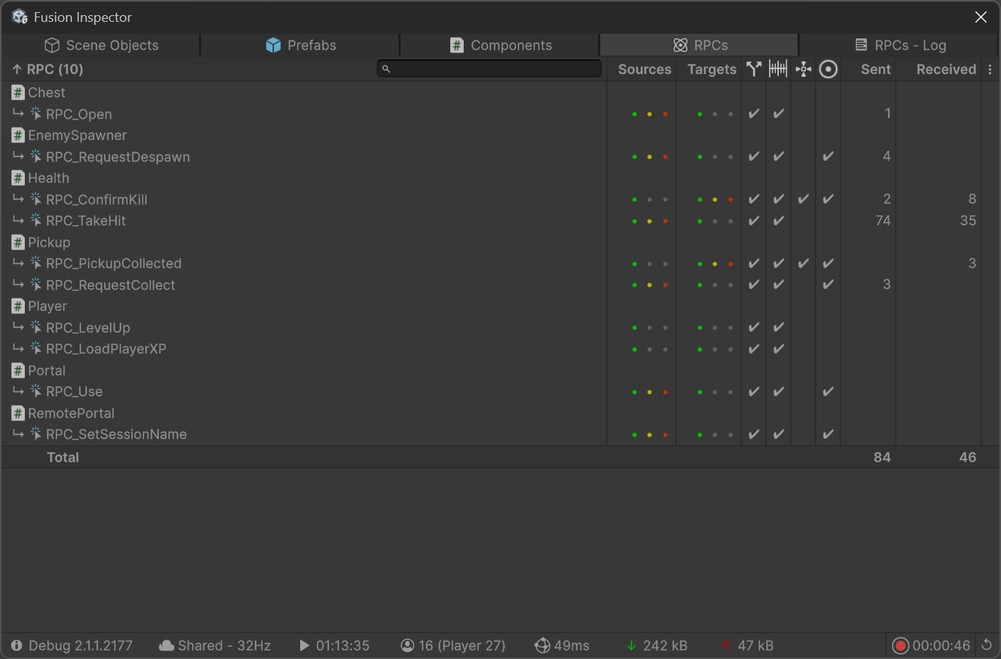Image resolution: width=1001 pixels, height=659 pixels.
Task: Click the RPC_Use pointer icon
Action: pyautogui.click(x=36, y=391)
